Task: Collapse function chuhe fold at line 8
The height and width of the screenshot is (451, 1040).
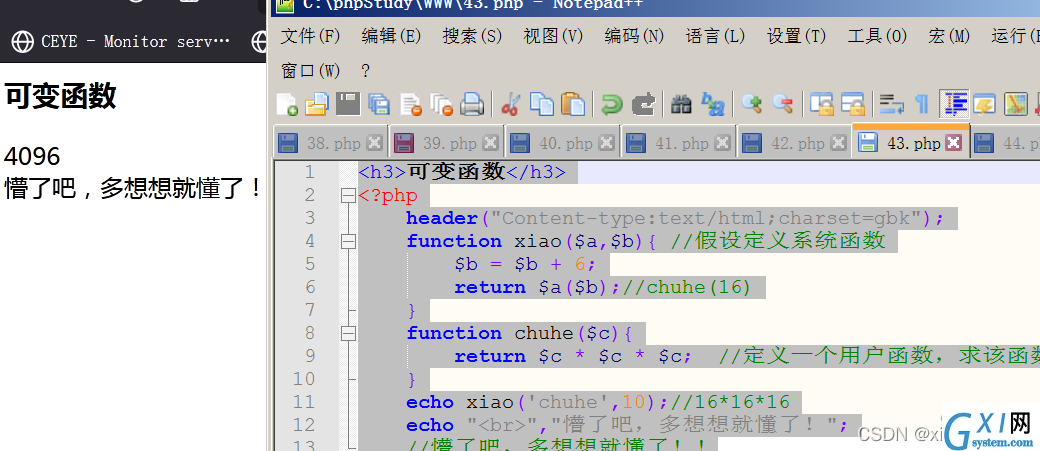Action: click(348, 334)
